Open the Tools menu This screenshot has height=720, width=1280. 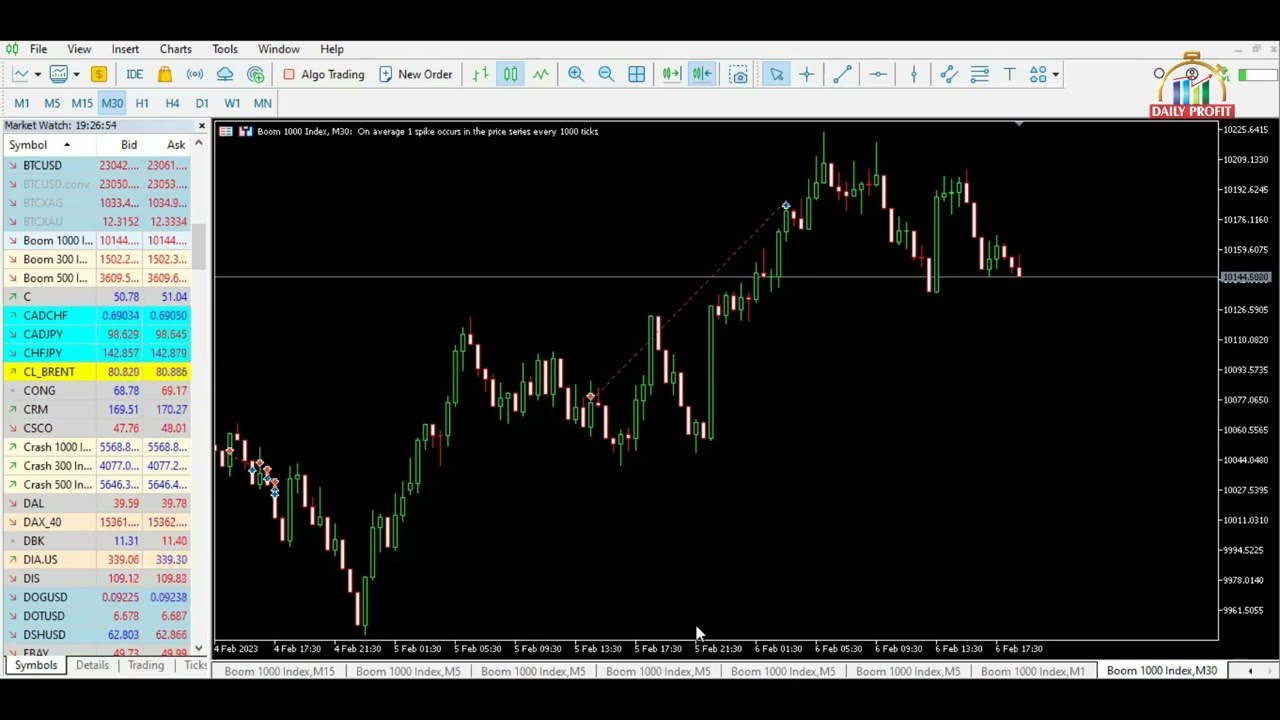pos(225,49)
